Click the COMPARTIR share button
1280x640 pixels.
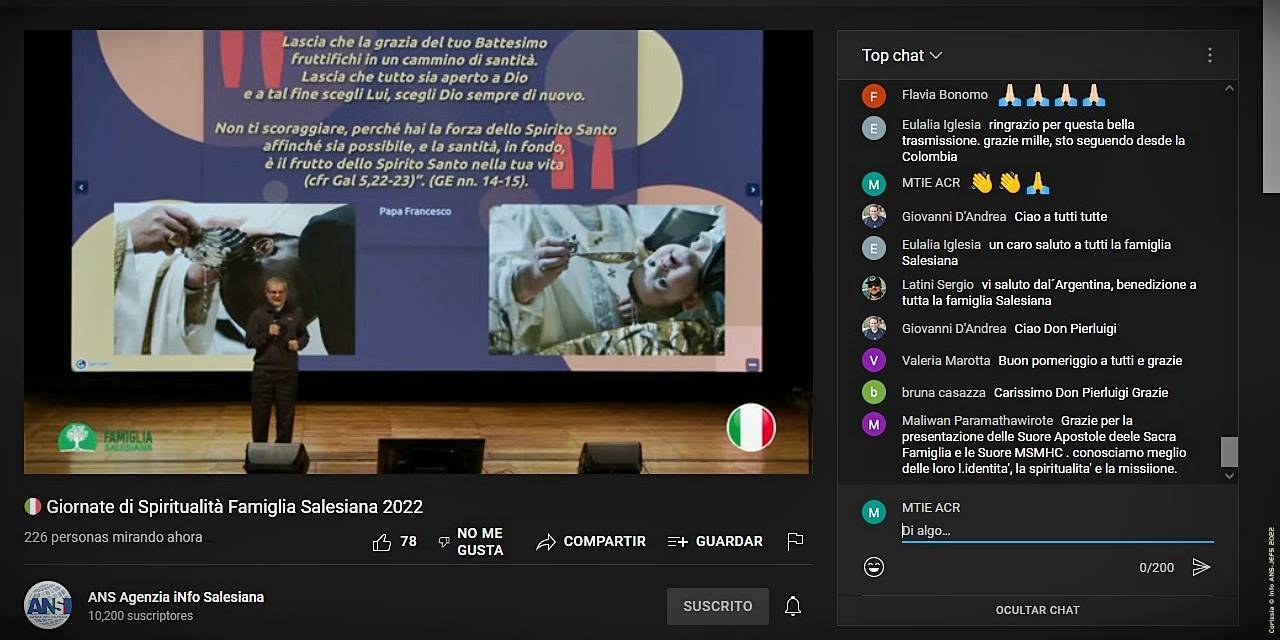point(591,542)
